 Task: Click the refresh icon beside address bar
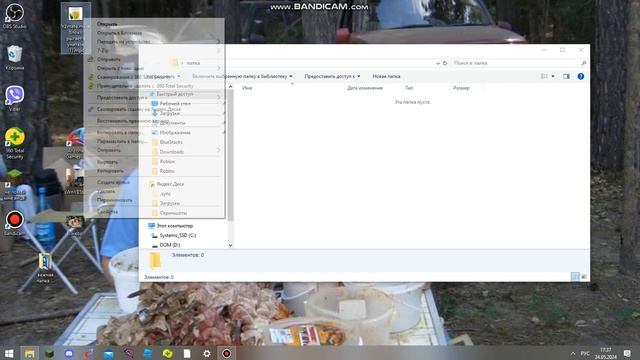[x=445, y=63]
